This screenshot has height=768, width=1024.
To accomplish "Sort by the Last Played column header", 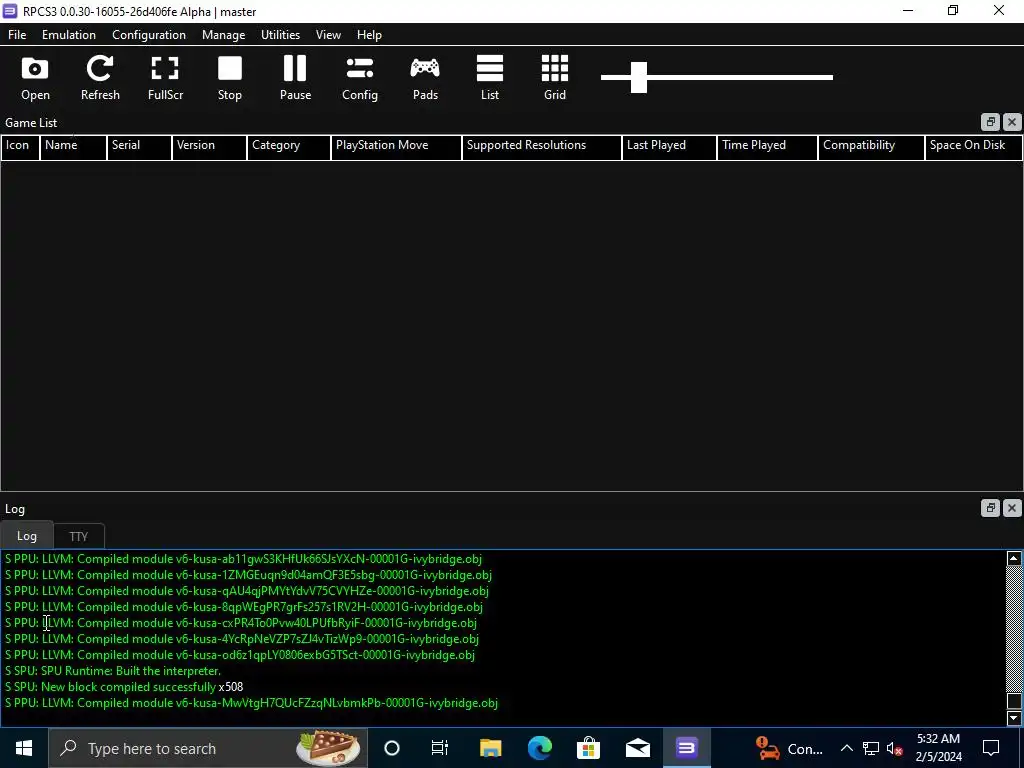I will [669, 146].
